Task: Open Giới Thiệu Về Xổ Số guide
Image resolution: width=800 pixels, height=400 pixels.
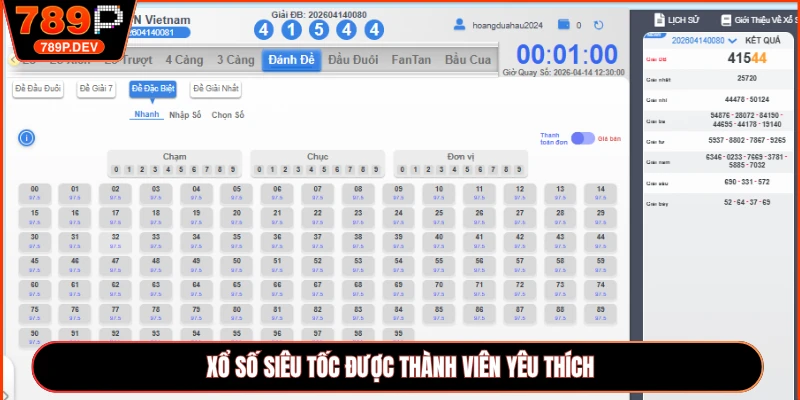Action: [759, 20]
